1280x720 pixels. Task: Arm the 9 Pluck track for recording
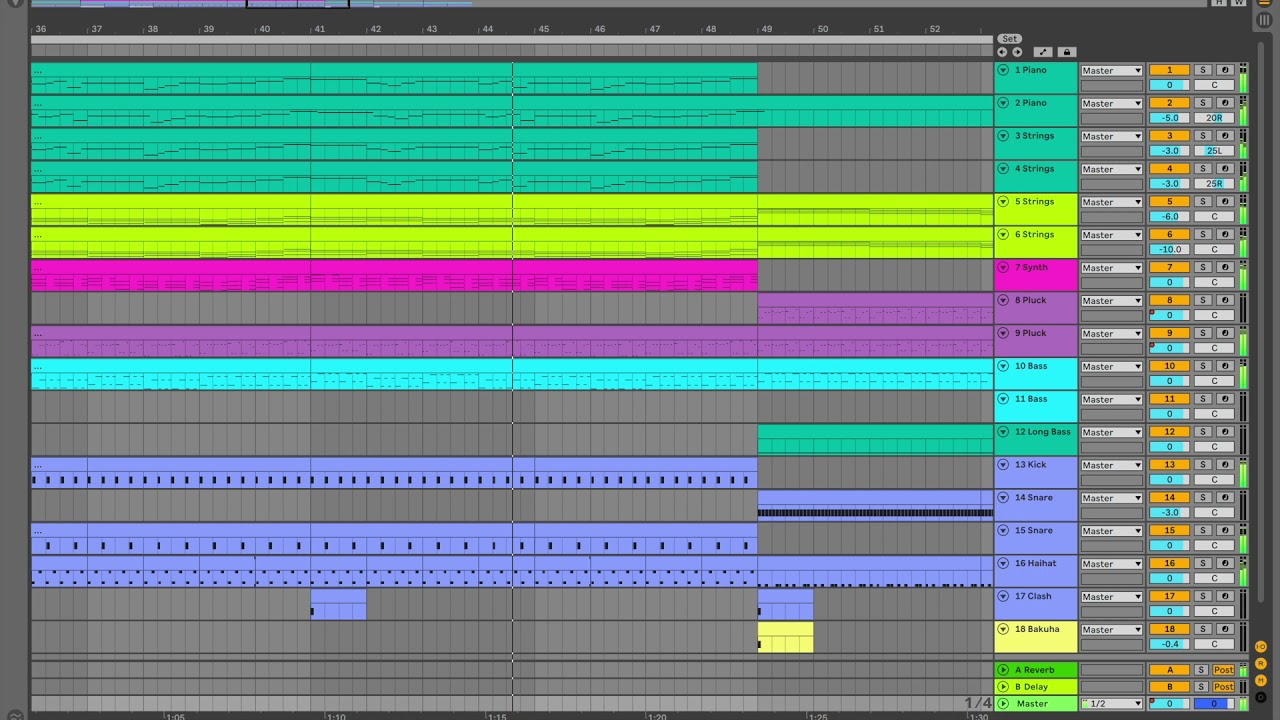tap(1224, 334)
